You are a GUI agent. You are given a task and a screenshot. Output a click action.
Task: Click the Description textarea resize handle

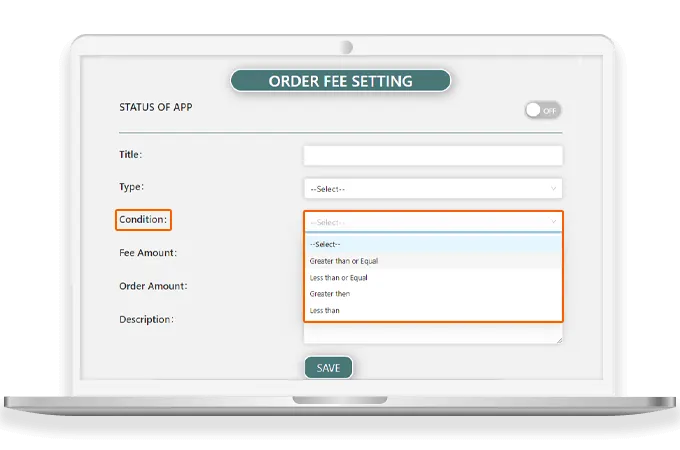pos(558,340)
